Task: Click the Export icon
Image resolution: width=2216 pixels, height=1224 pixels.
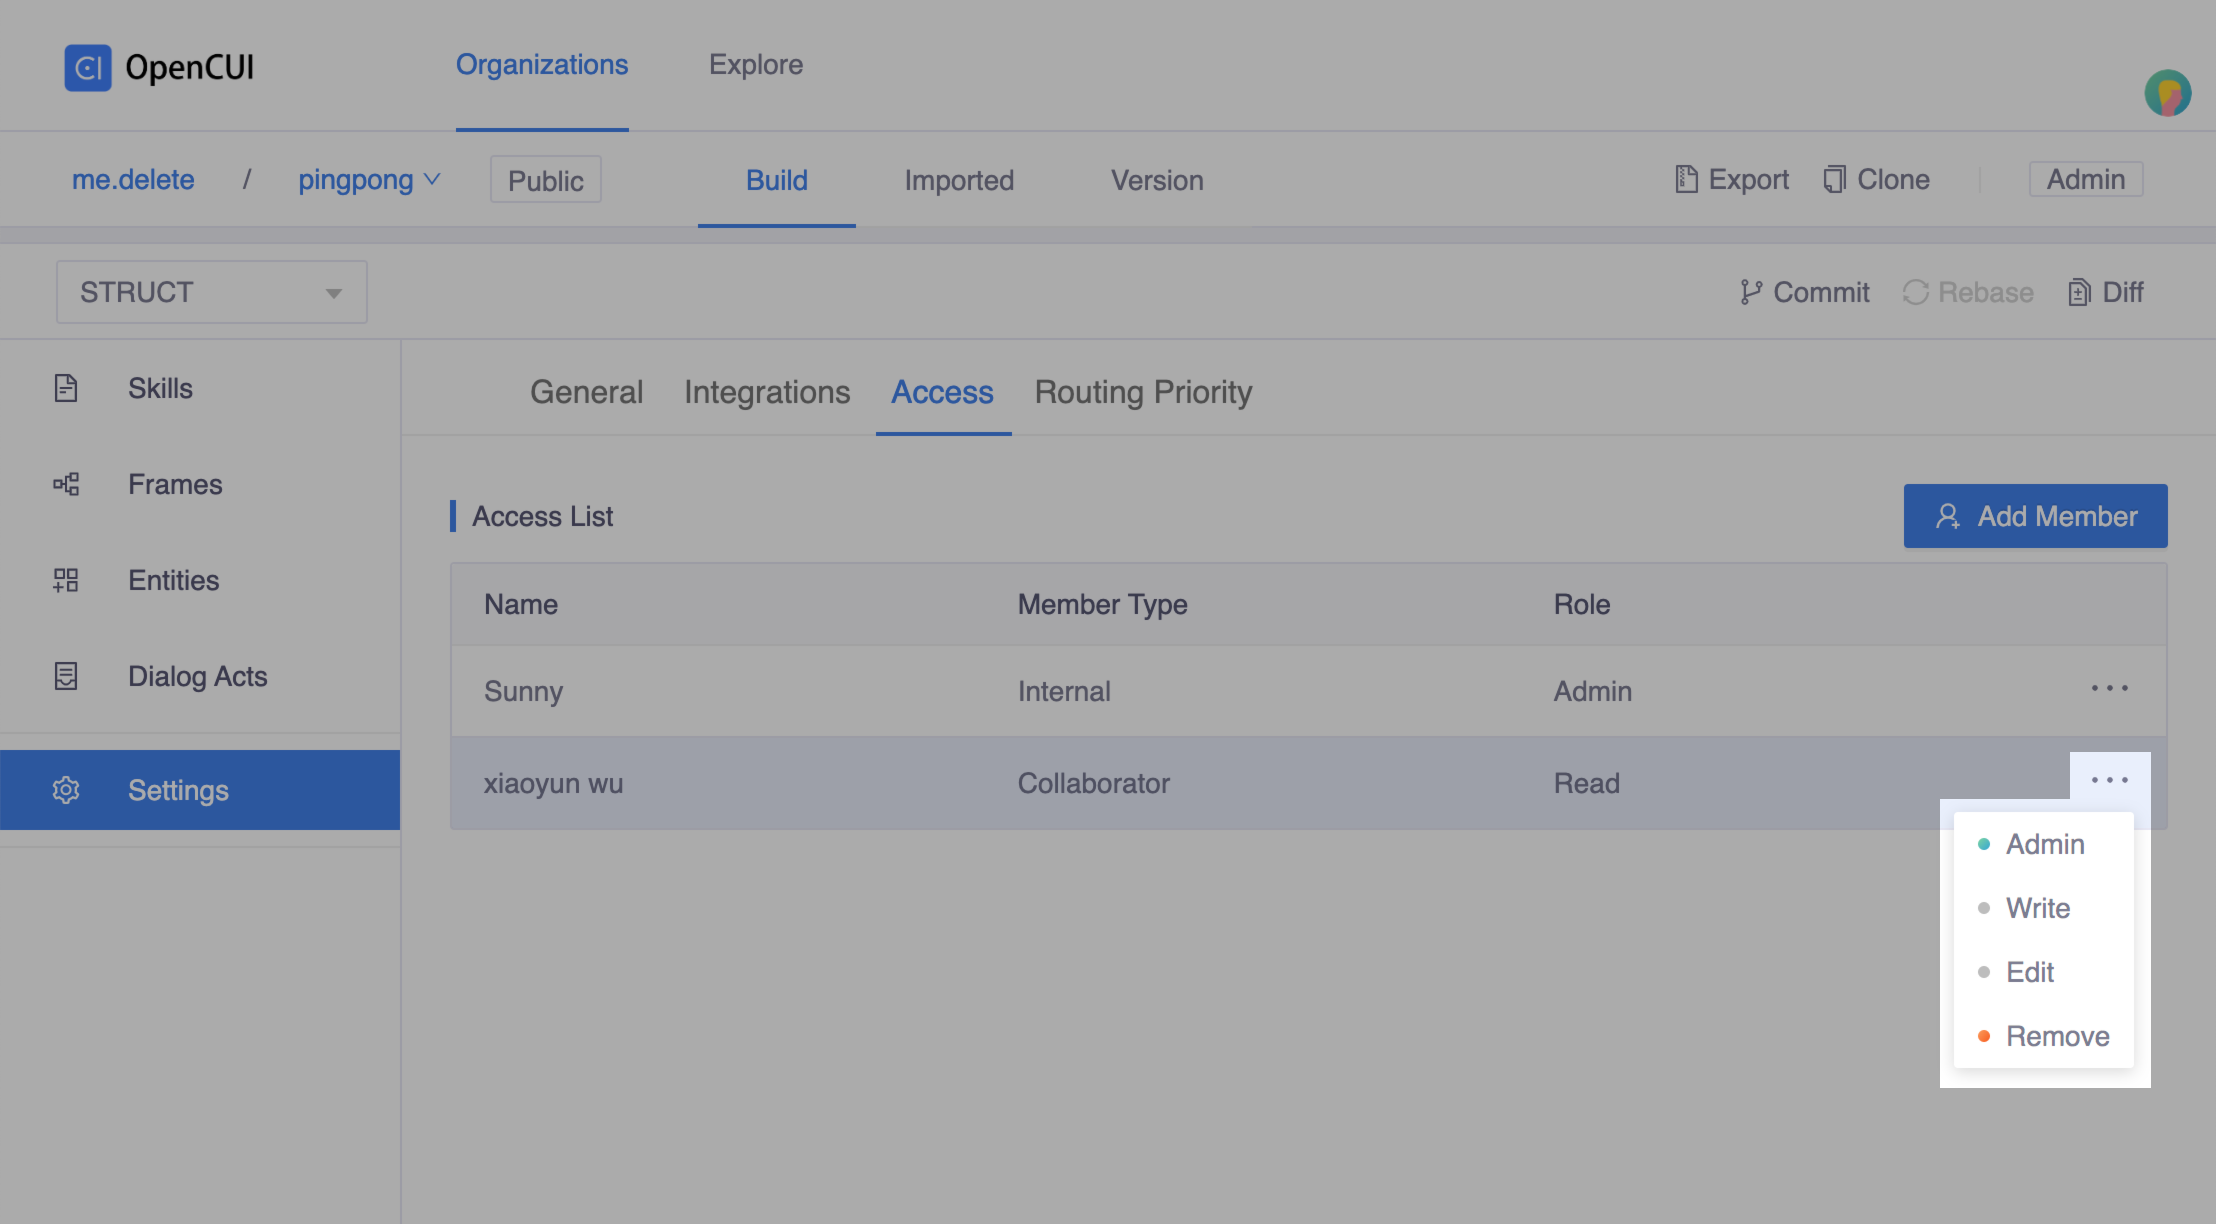Action: 1685,179
